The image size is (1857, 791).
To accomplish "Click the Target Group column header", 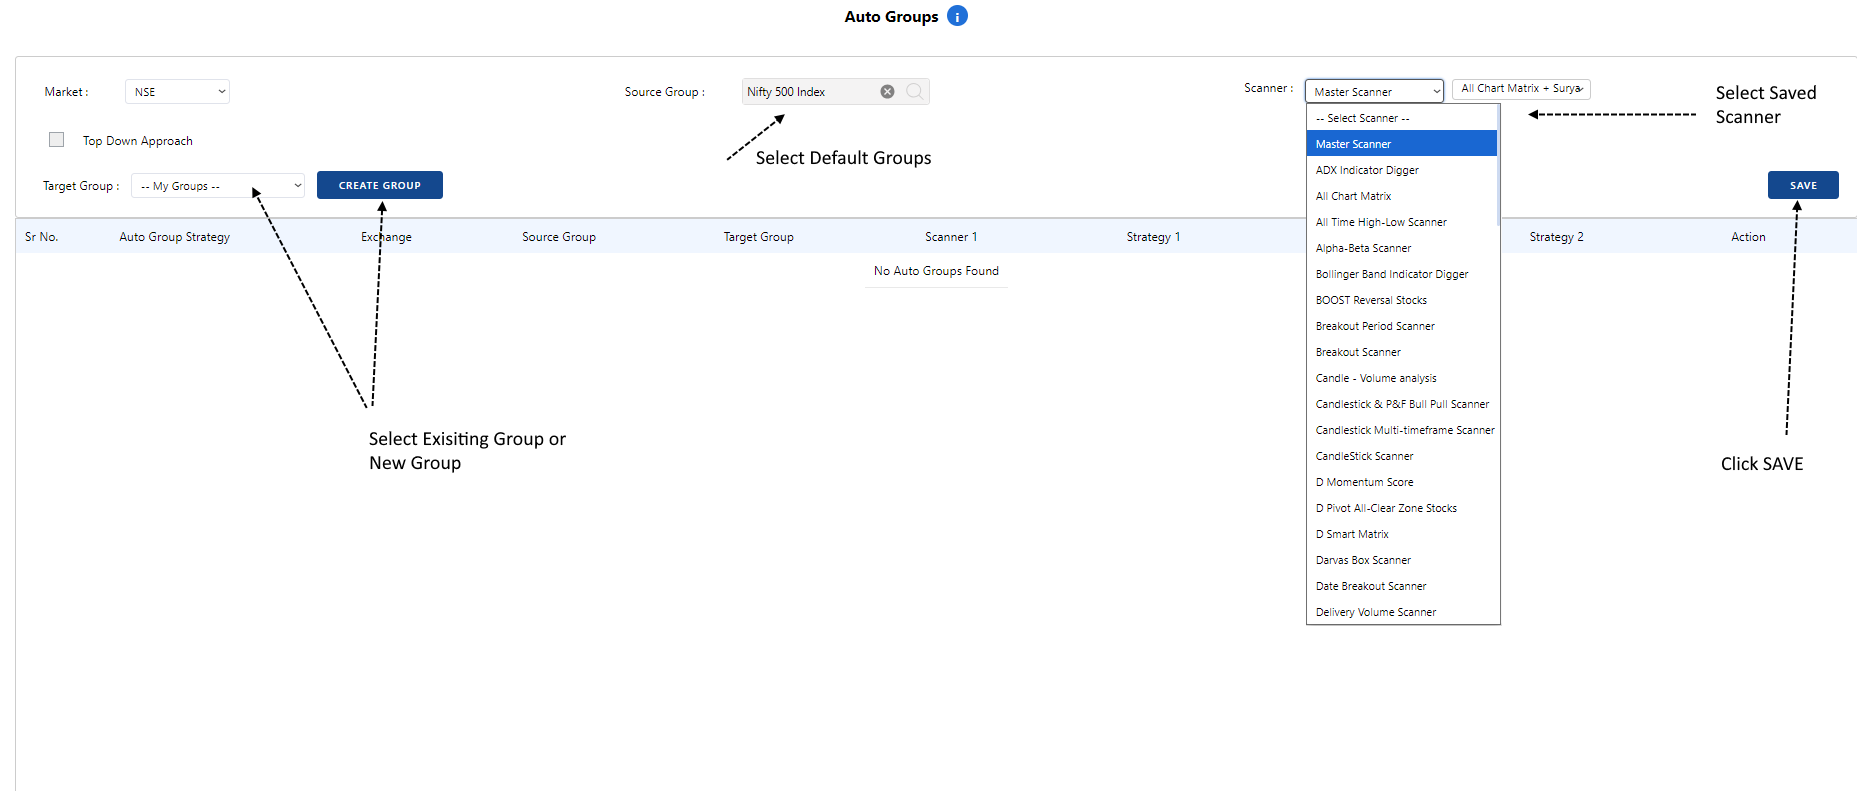I will (759, 237).
